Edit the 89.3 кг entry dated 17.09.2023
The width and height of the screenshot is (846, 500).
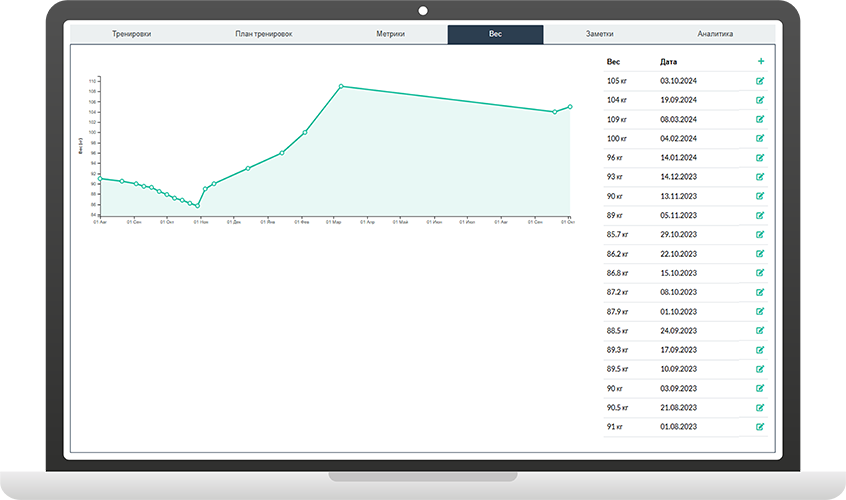click(760, 350)
